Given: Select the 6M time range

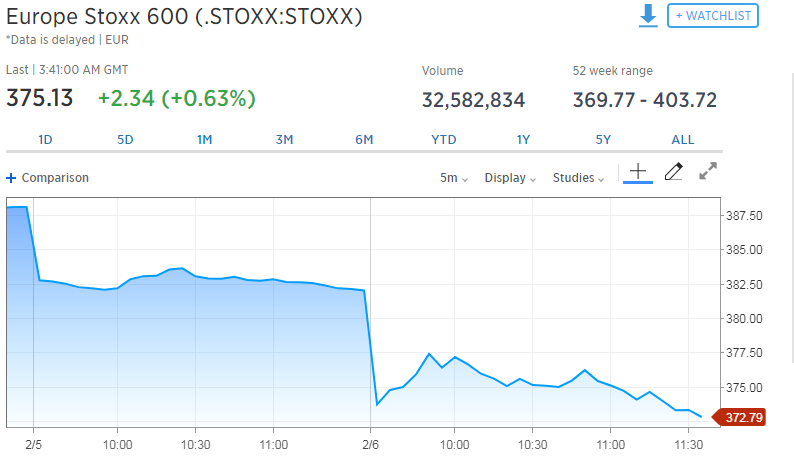Looking at the screenshot, I should [364, 140].
